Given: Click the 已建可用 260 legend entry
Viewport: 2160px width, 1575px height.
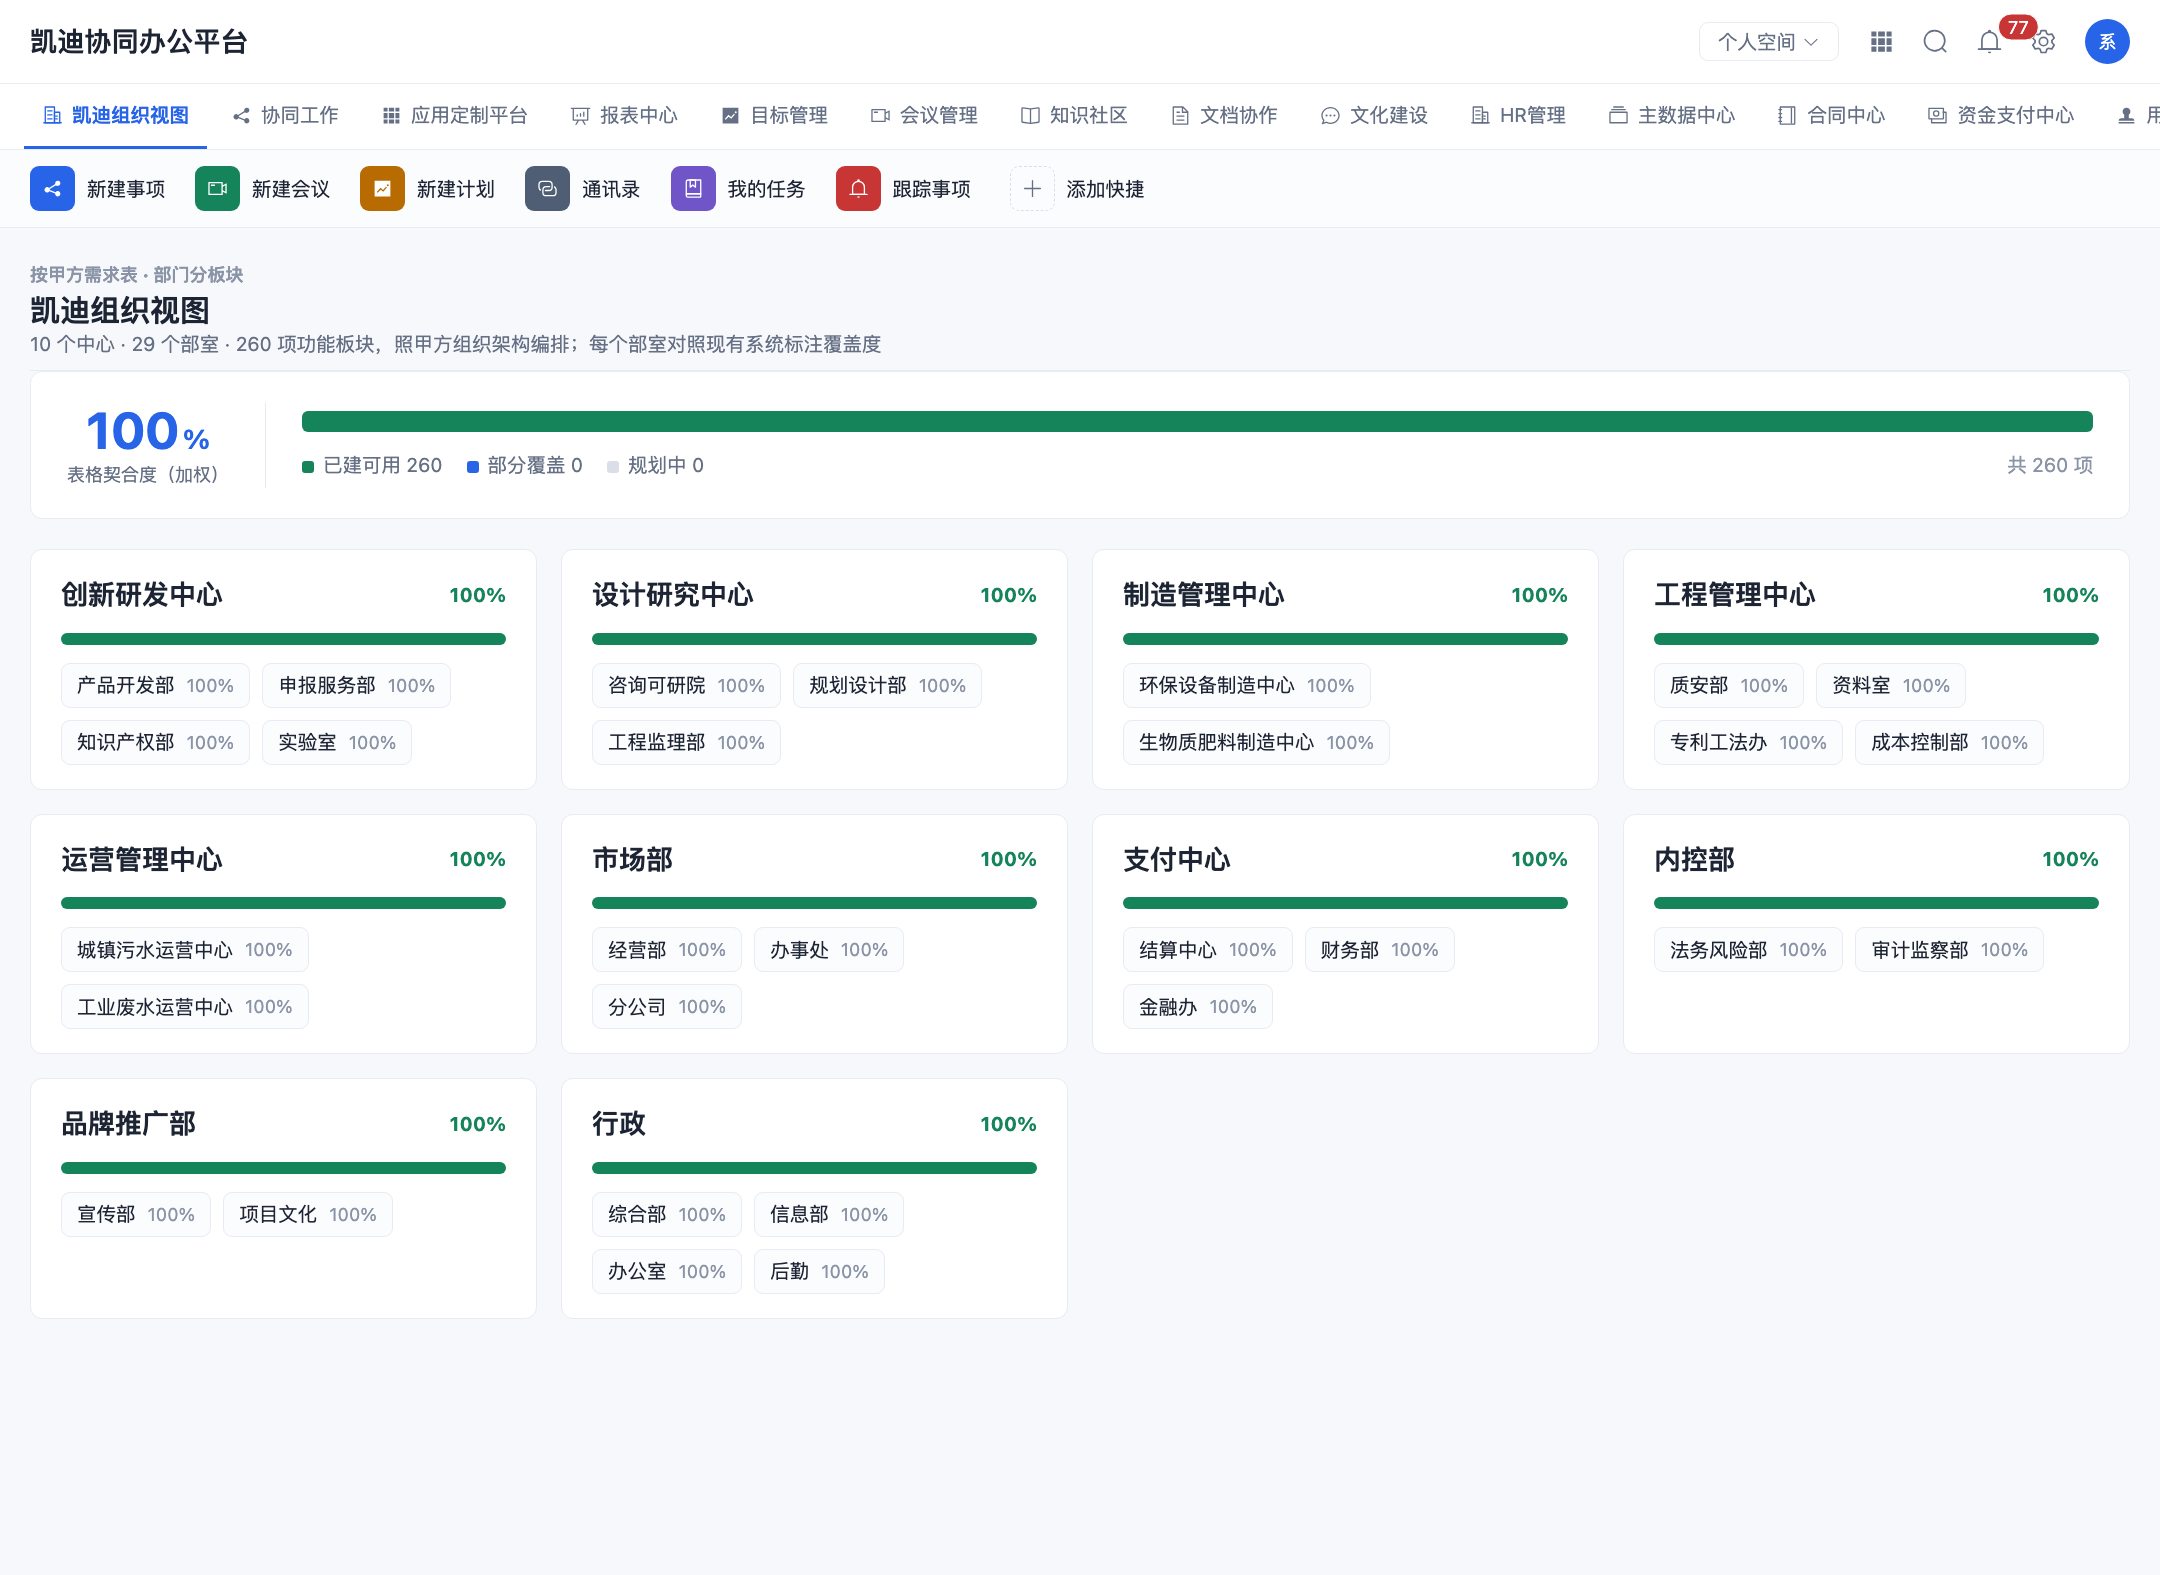Looking at the screenshot, I should coord(372,466).
